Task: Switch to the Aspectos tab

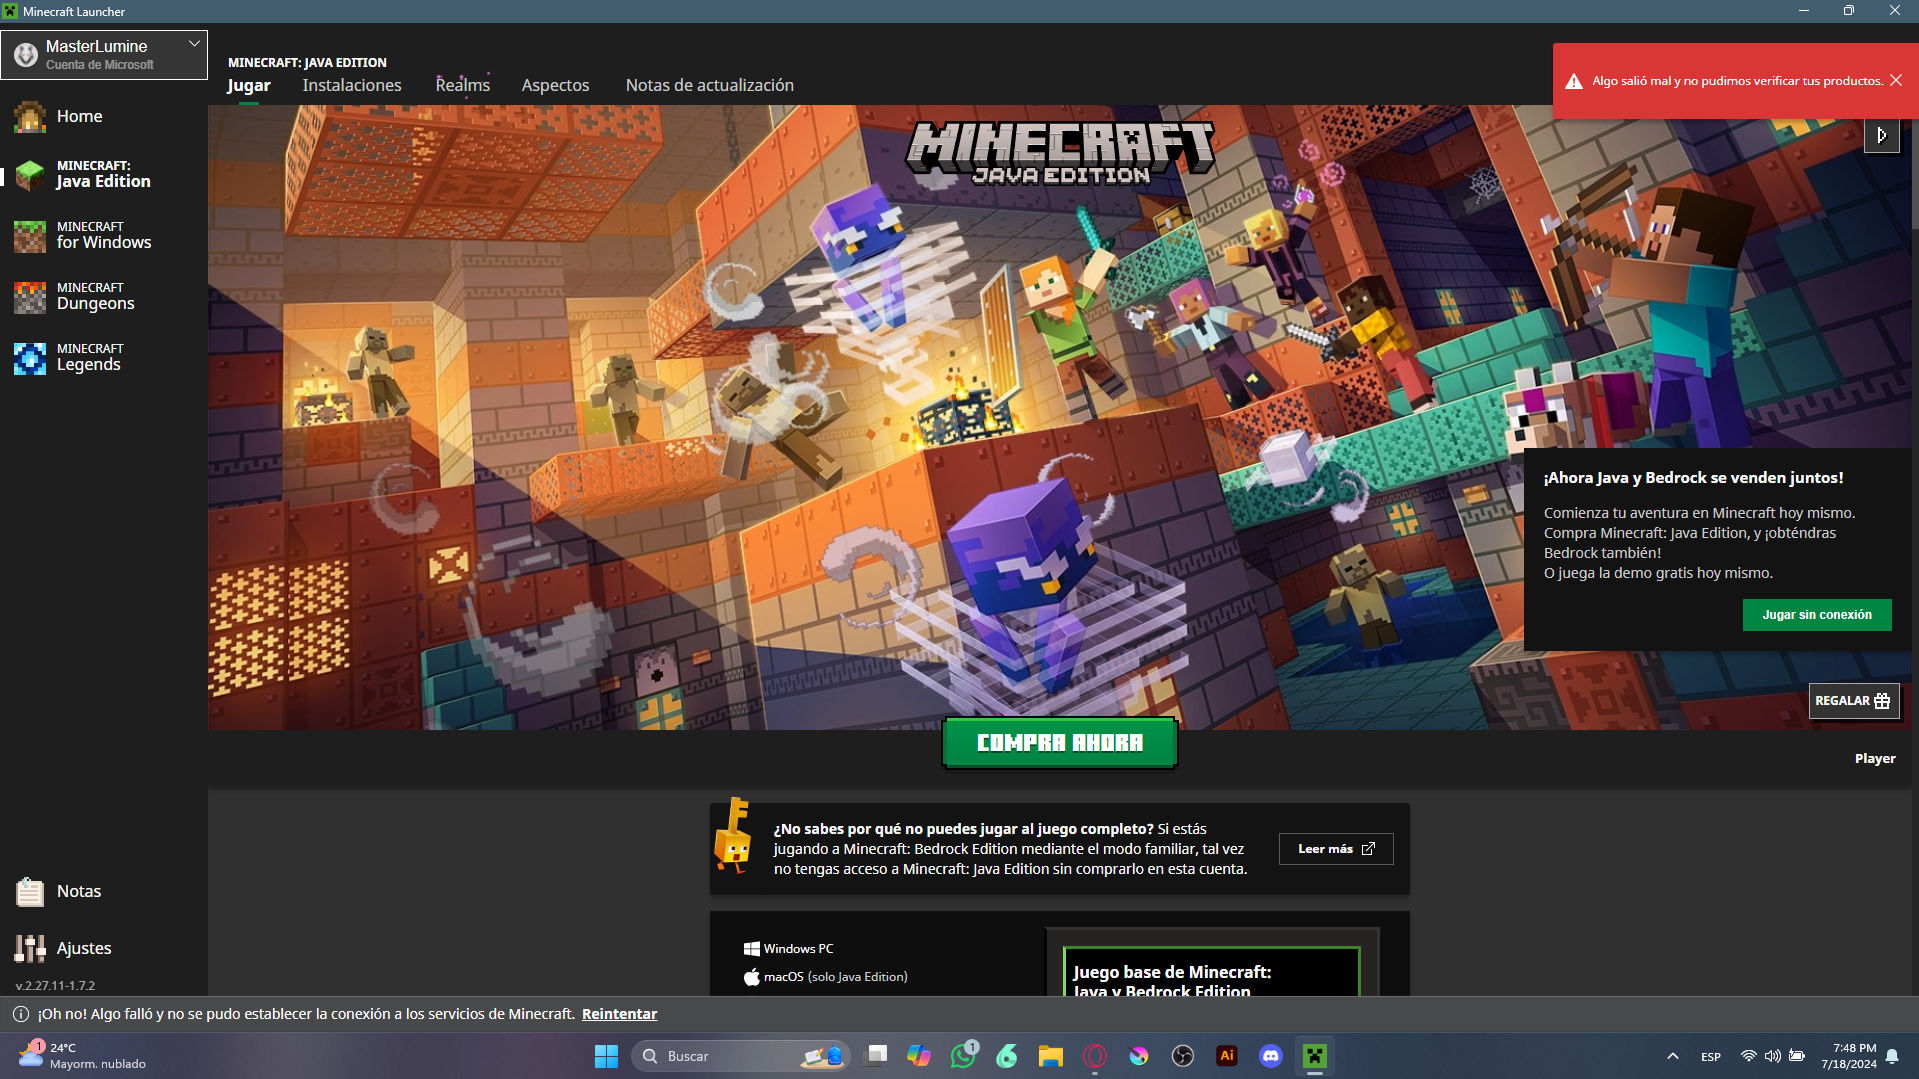Action: tap(555, 85)
